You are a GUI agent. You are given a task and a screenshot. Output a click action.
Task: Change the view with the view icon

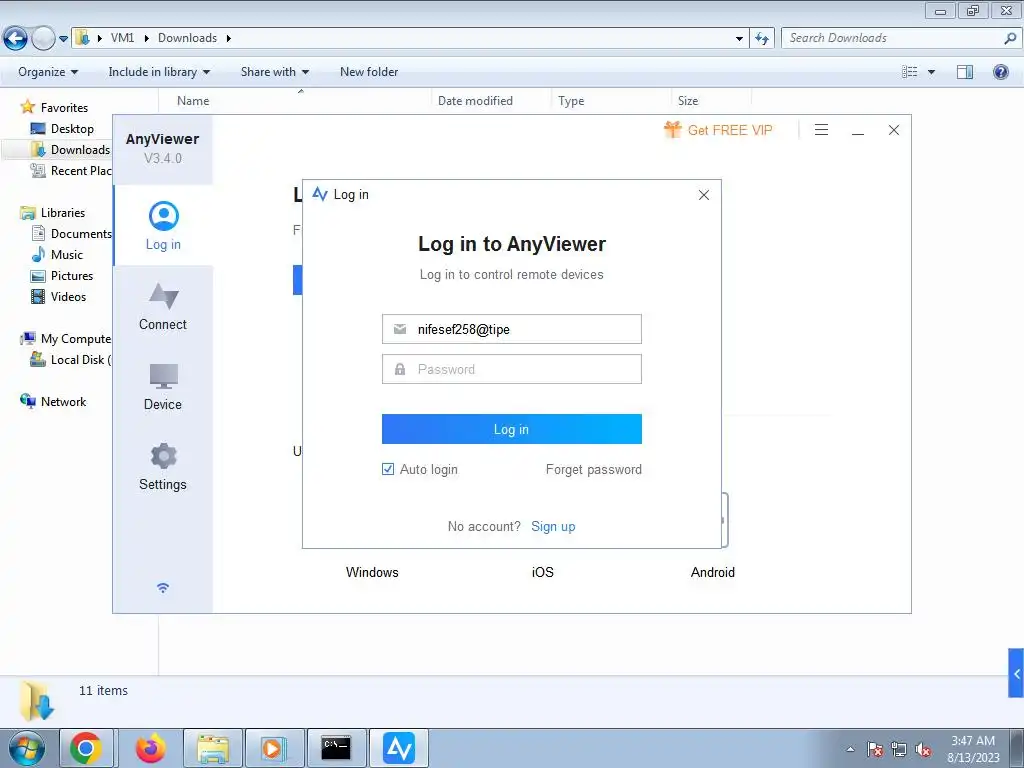point(910,72)
